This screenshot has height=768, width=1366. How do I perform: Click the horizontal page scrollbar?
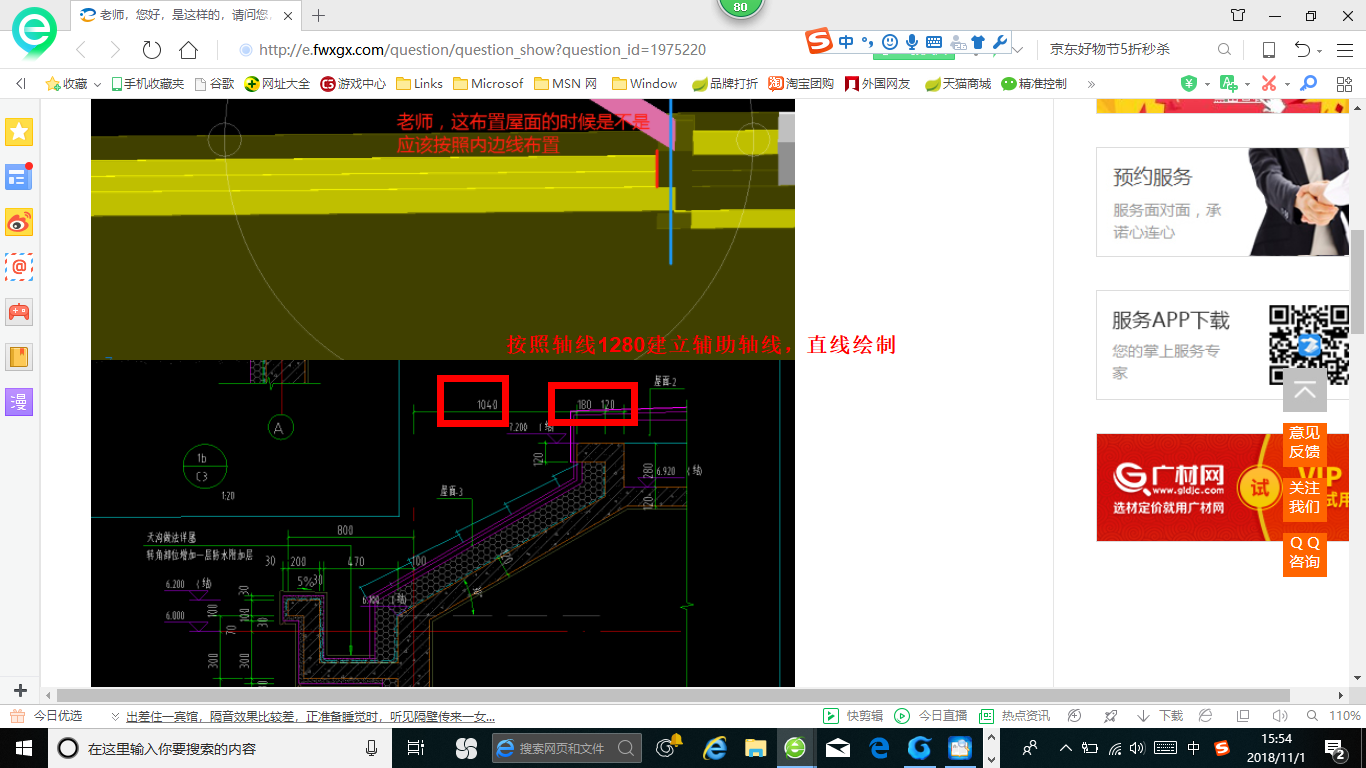click(x=672, y=695)
